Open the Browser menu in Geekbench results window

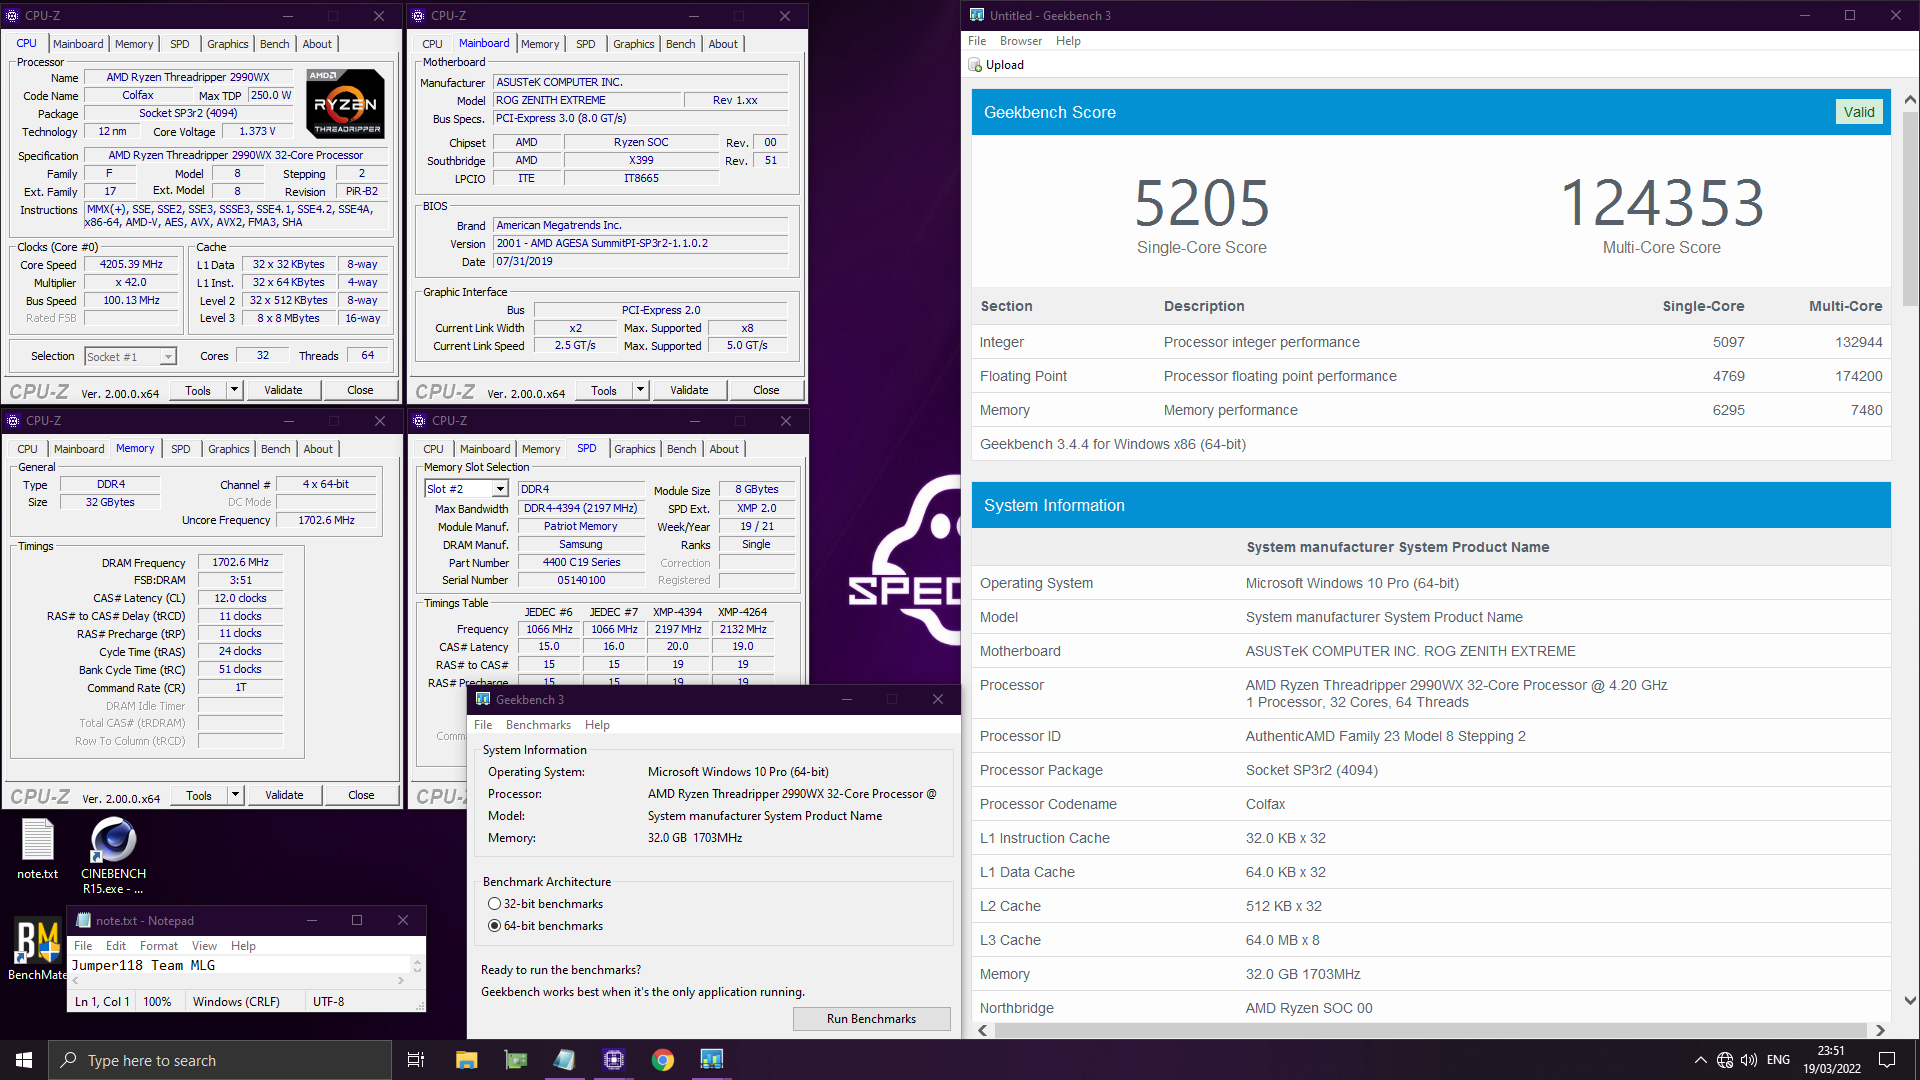(x=1021, y=41)
